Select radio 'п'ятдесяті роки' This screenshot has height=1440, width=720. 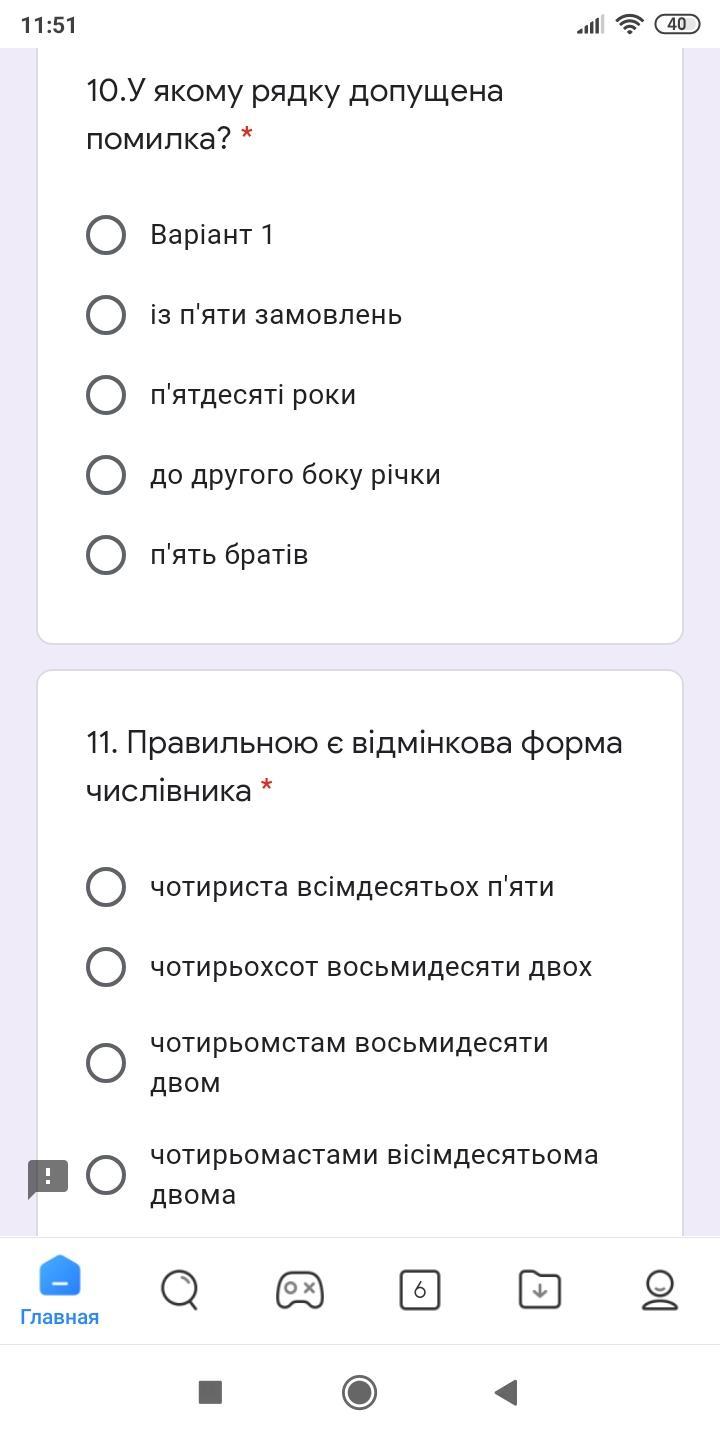click(106, 395)
